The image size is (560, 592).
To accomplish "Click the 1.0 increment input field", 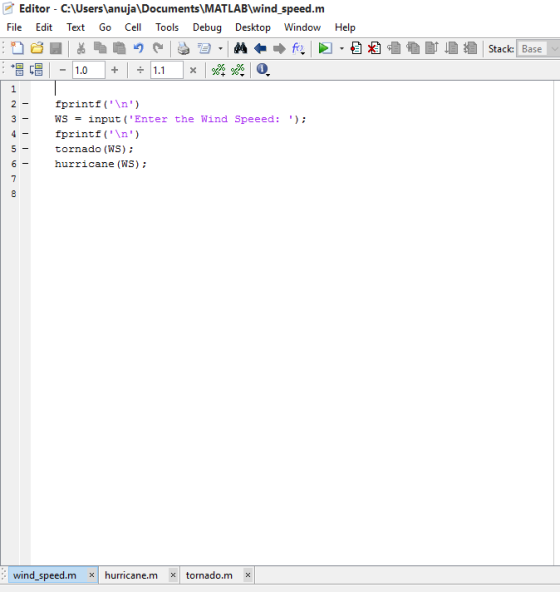I will tap(89, 70).
